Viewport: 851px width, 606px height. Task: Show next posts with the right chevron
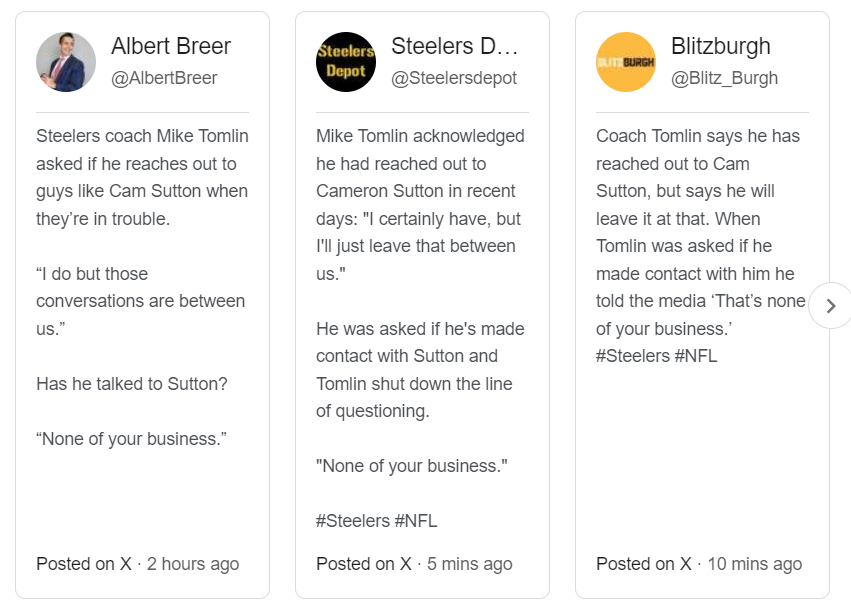[830, 306]
